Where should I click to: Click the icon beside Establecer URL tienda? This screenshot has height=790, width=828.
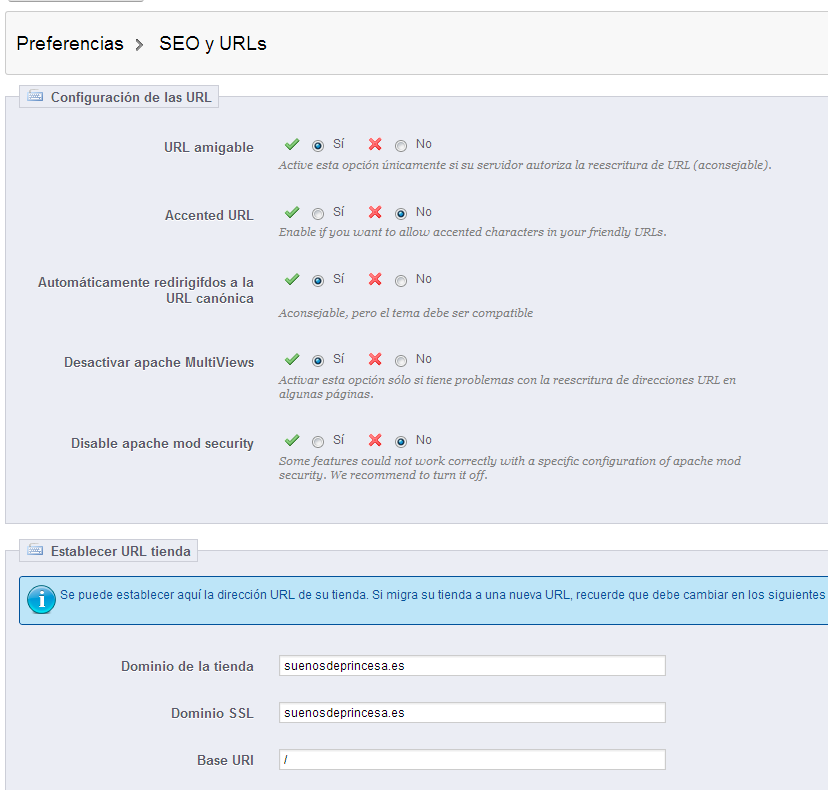[35, 550]
